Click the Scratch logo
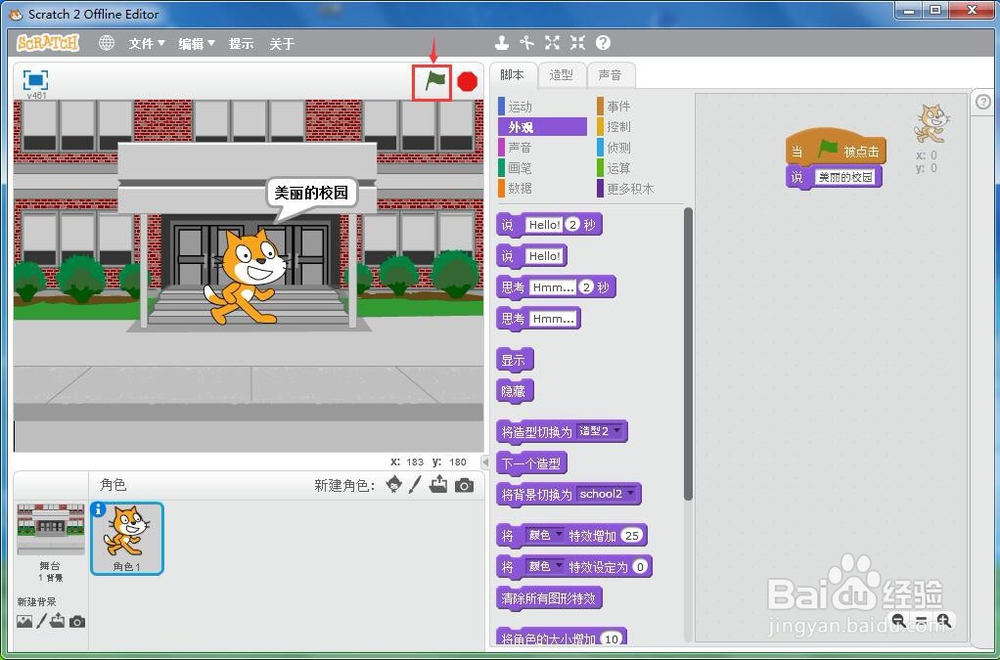Image resolution: width=1000 pixels, height=660 pixels. pyautogui.click(x=48, y=43)
